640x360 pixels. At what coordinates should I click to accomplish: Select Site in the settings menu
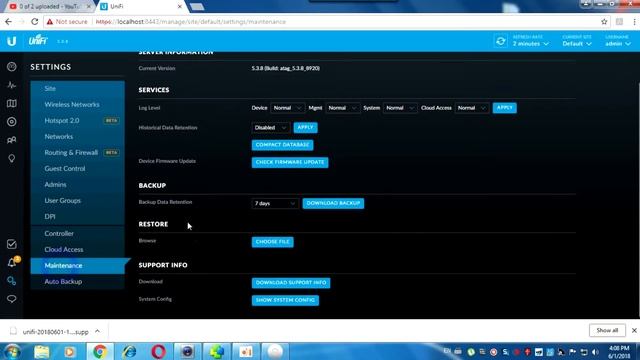[78, 89]
